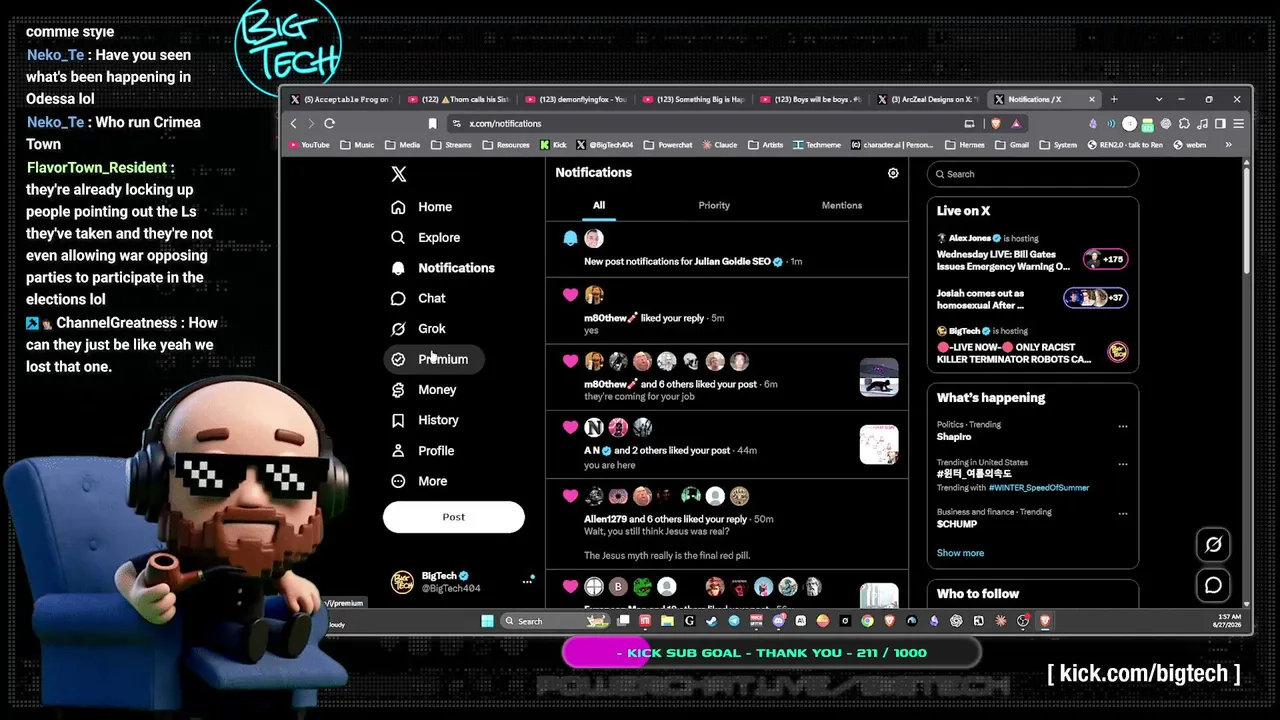Open notification settings gear icon
This screenshot has width=1280, height=720.
pos(893,173)
